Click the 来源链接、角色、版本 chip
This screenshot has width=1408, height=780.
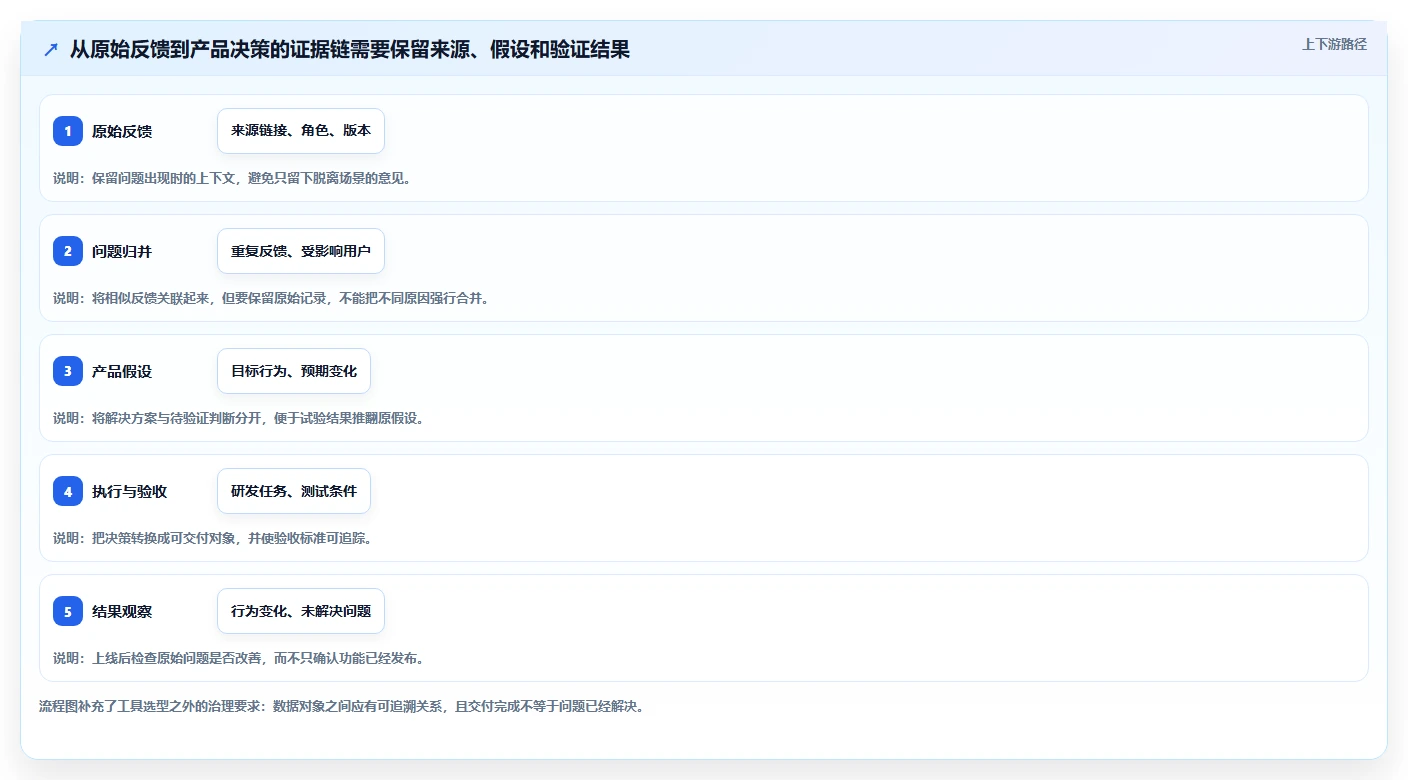(301, 131)
